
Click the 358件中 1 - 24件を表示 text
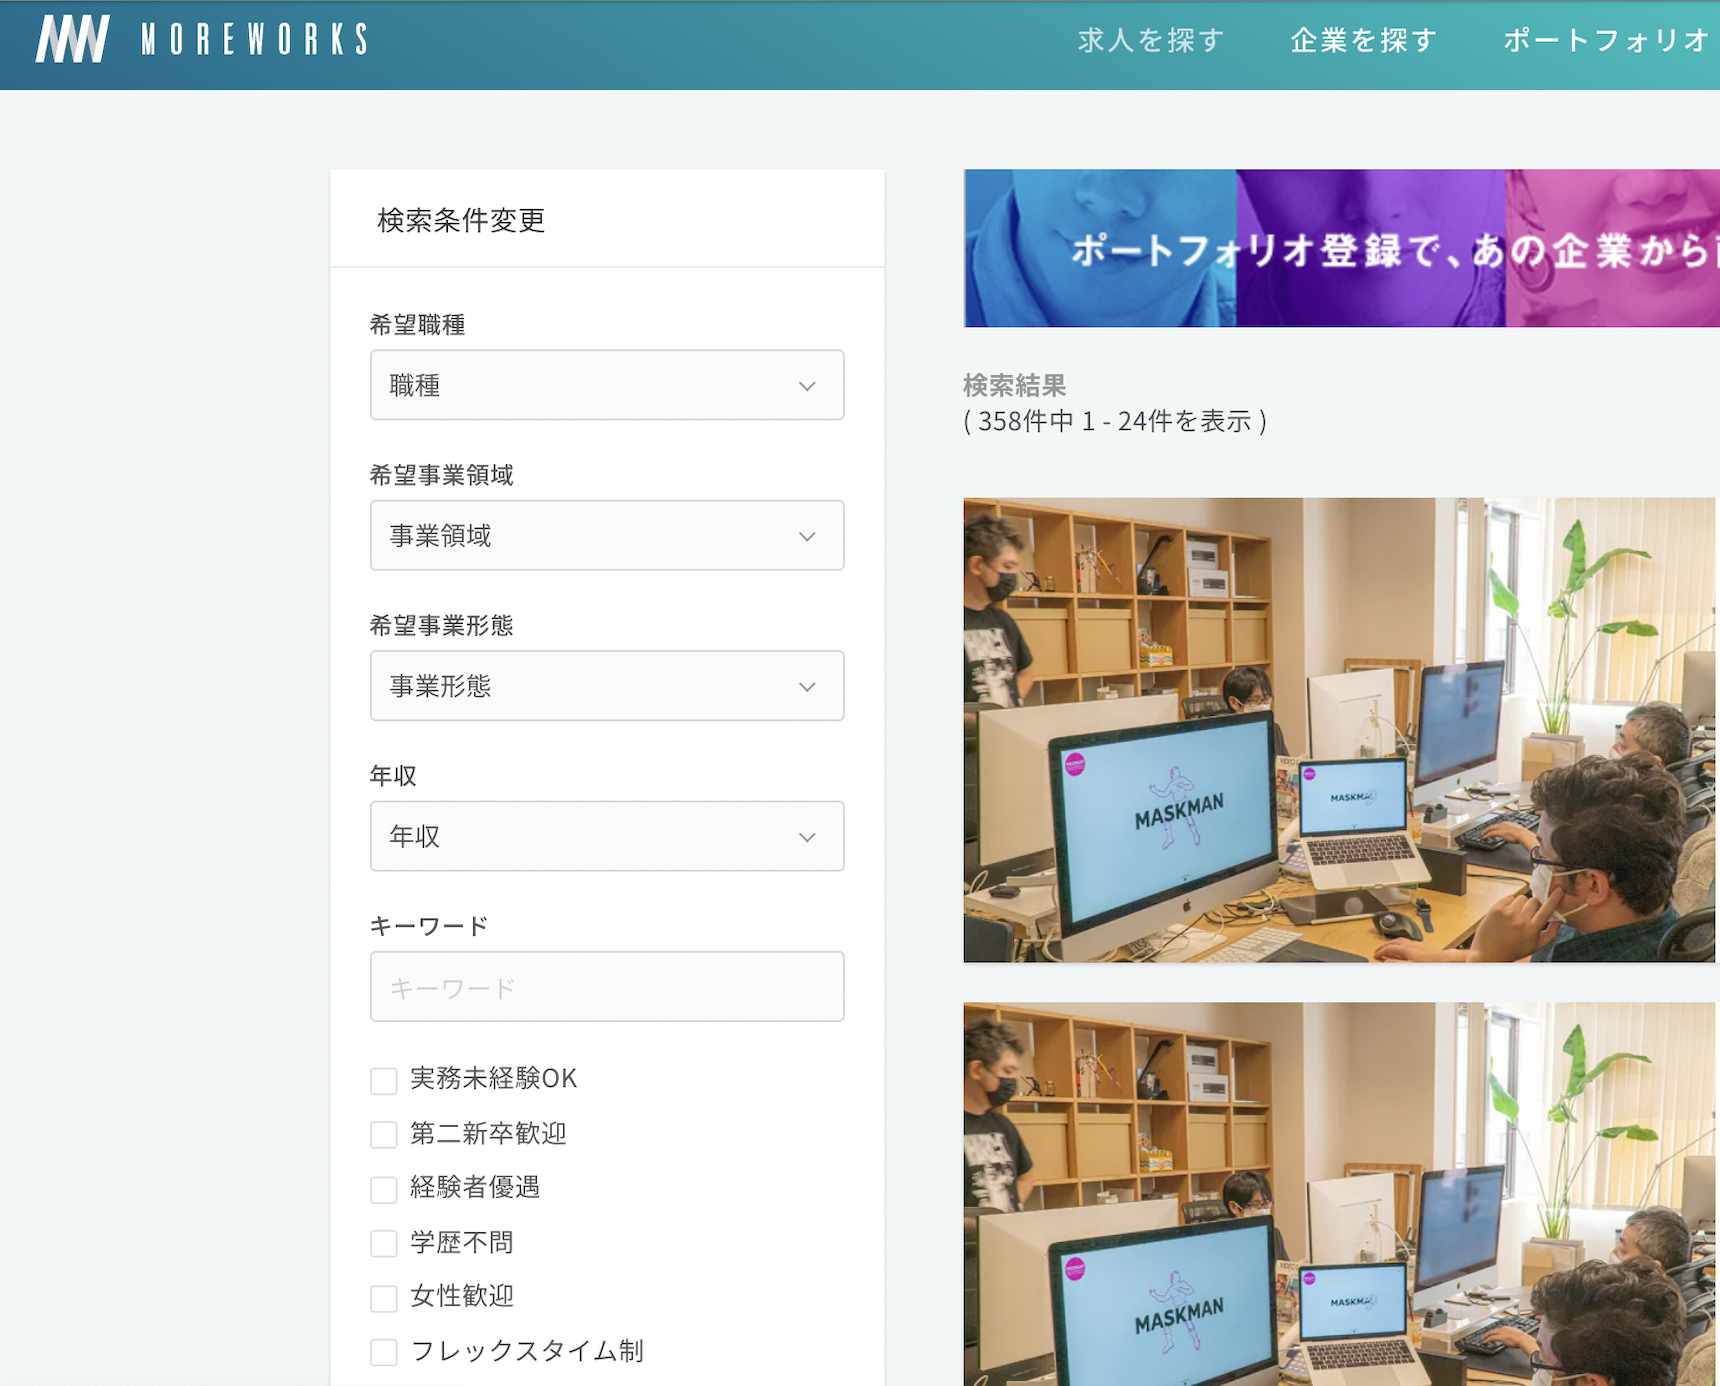[1115, 421]
